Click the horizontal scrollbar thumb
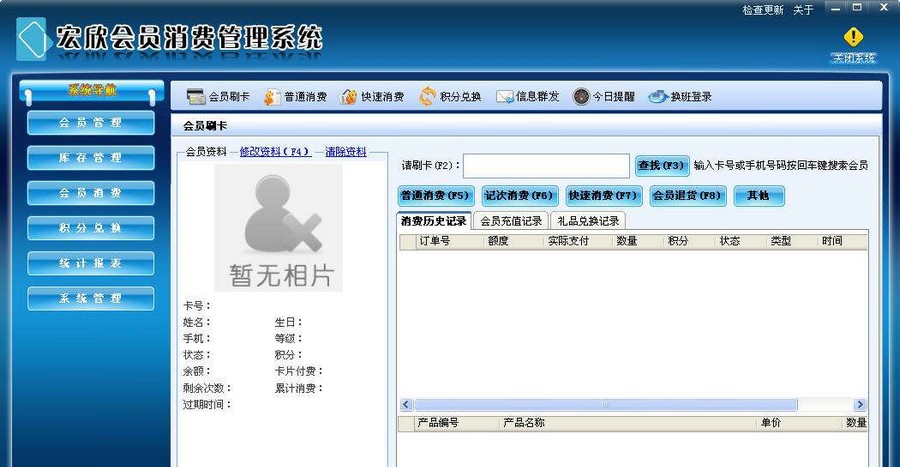Image resolution: width=900 pixels, height=467 pixels. point(606,404)
